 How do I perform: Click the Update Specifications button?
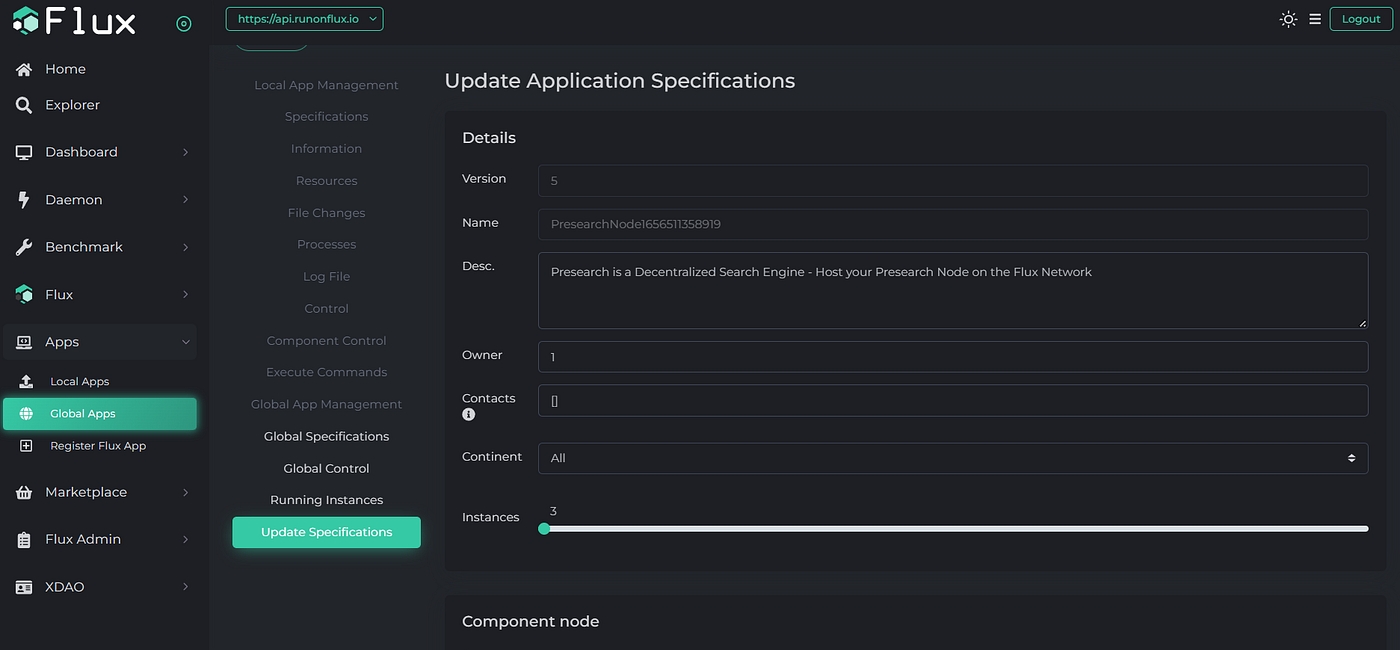tap(326, 532)
